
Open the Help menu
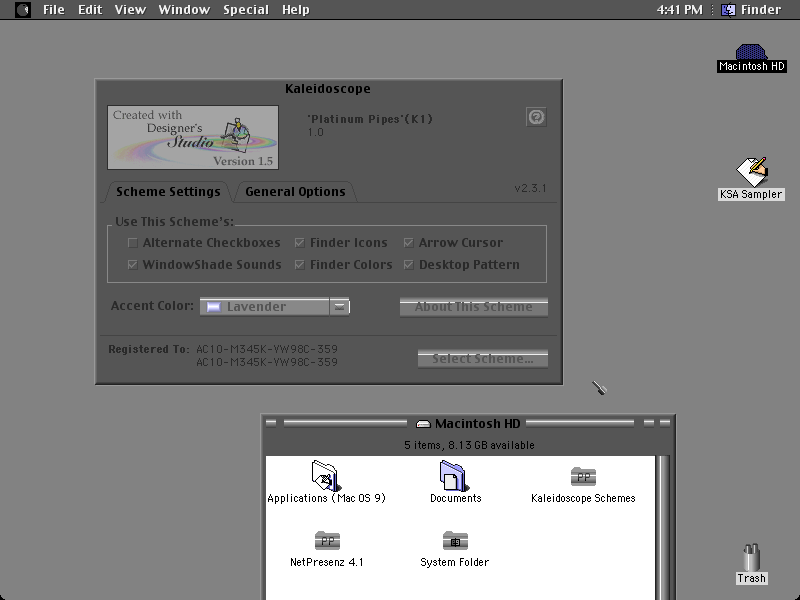(296, 10)
